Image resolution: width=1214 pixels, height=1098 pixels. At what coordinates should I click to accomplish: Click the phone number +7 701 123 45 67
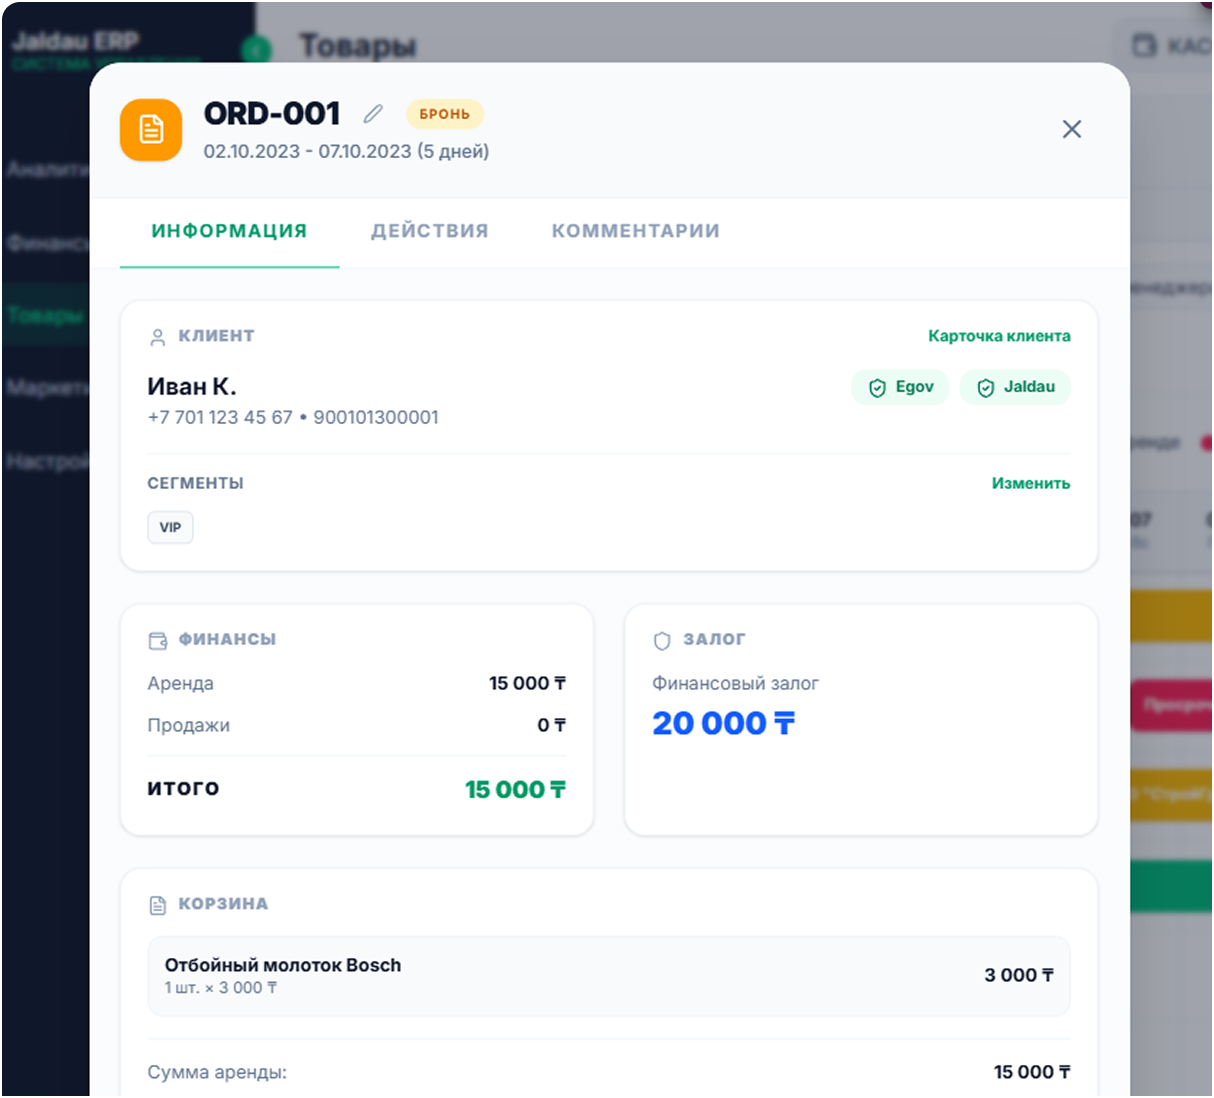220,417
